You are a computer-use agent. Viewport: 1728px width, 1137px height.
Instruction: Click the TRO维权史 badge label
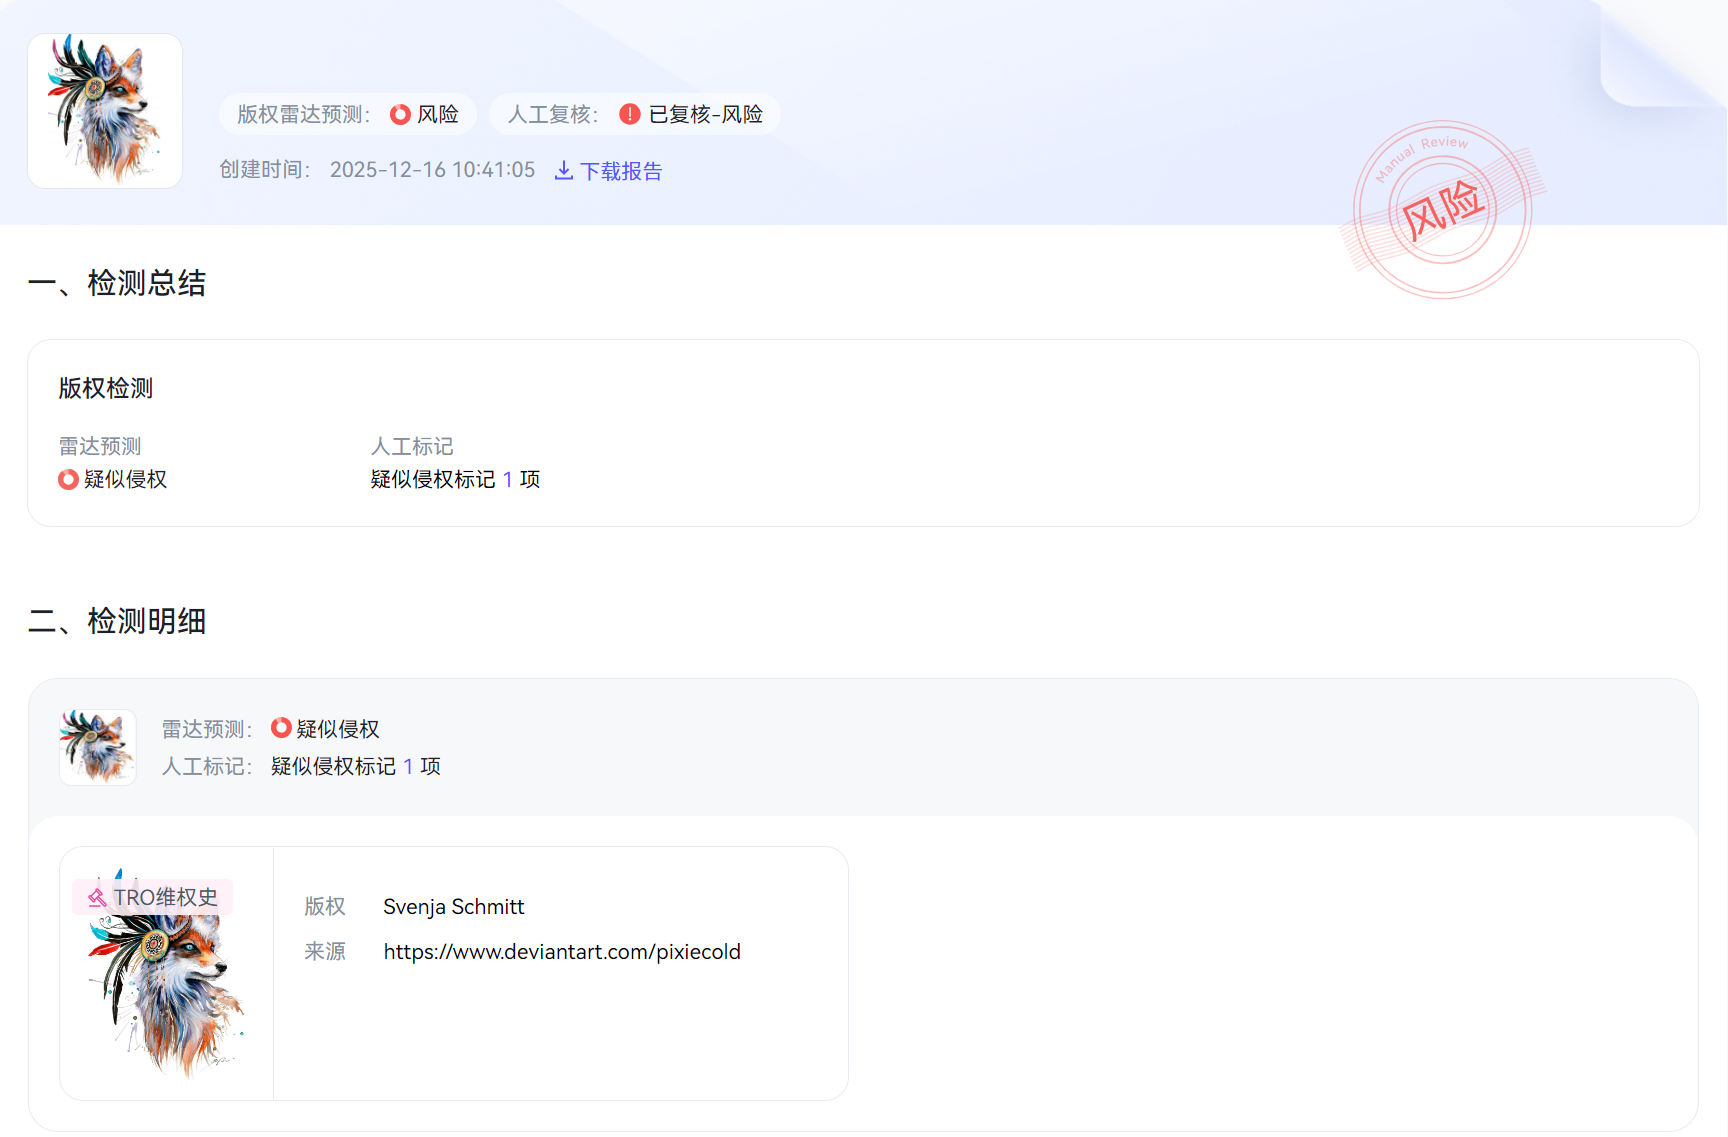153,898
